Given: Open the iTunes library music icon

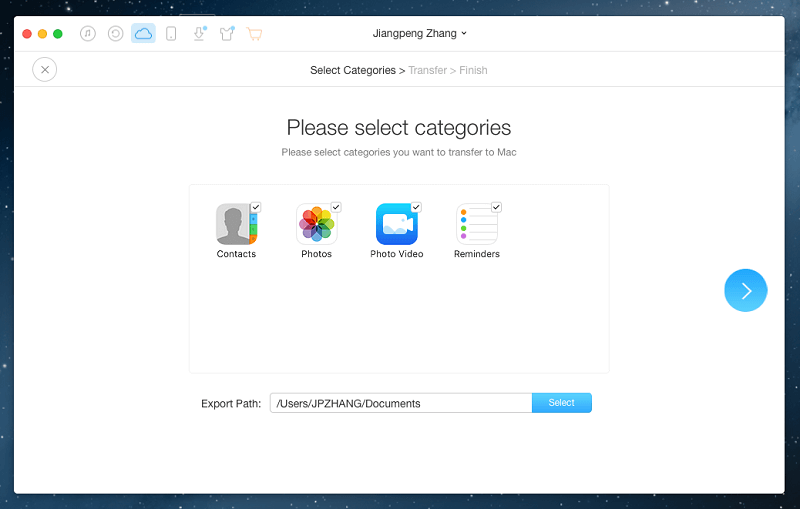Looking at the screenshot, I should click(x=88, y=34).
